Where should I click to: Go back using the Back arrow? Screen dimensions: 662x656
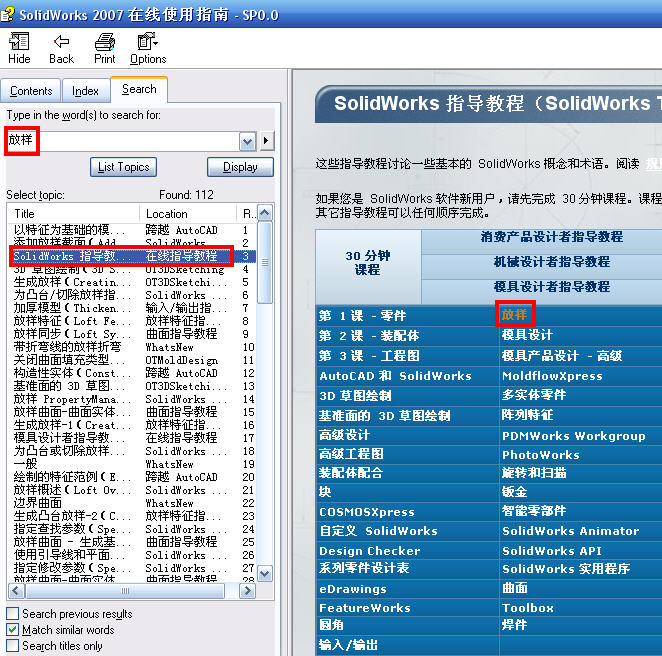click(61, 48)
